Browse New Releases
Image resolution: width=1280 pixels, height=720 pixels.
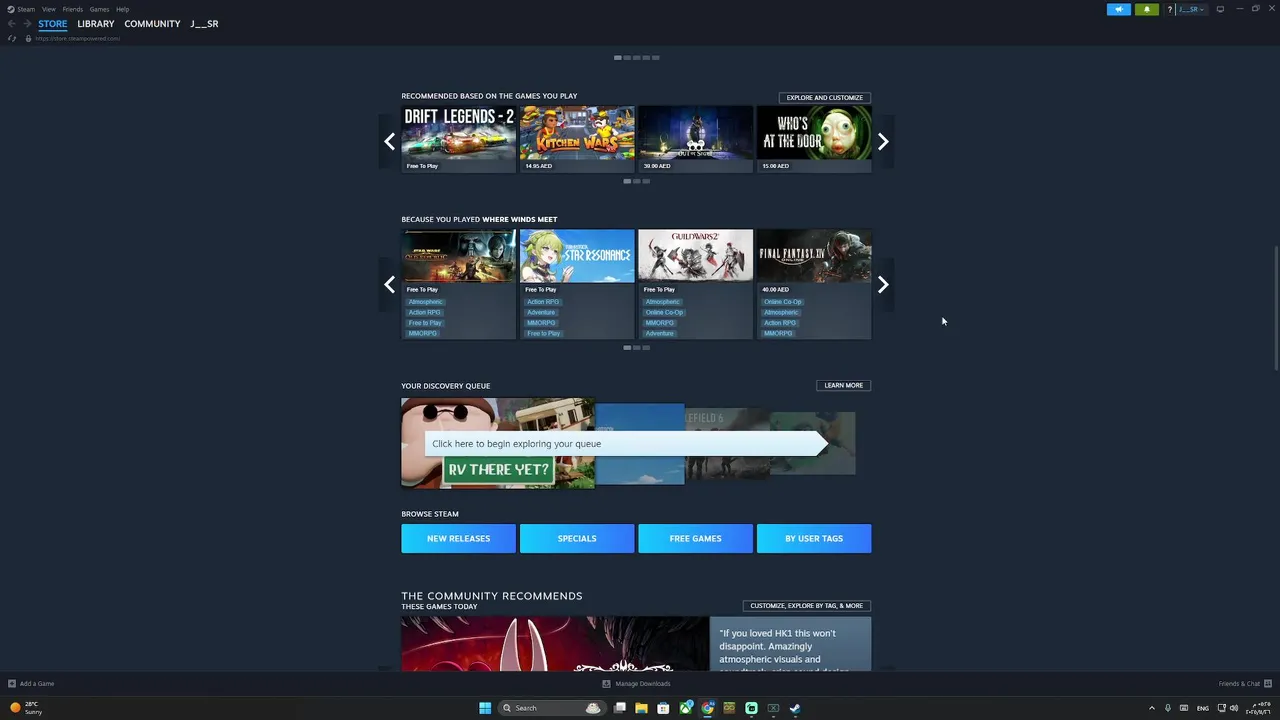tap(458, 538)
